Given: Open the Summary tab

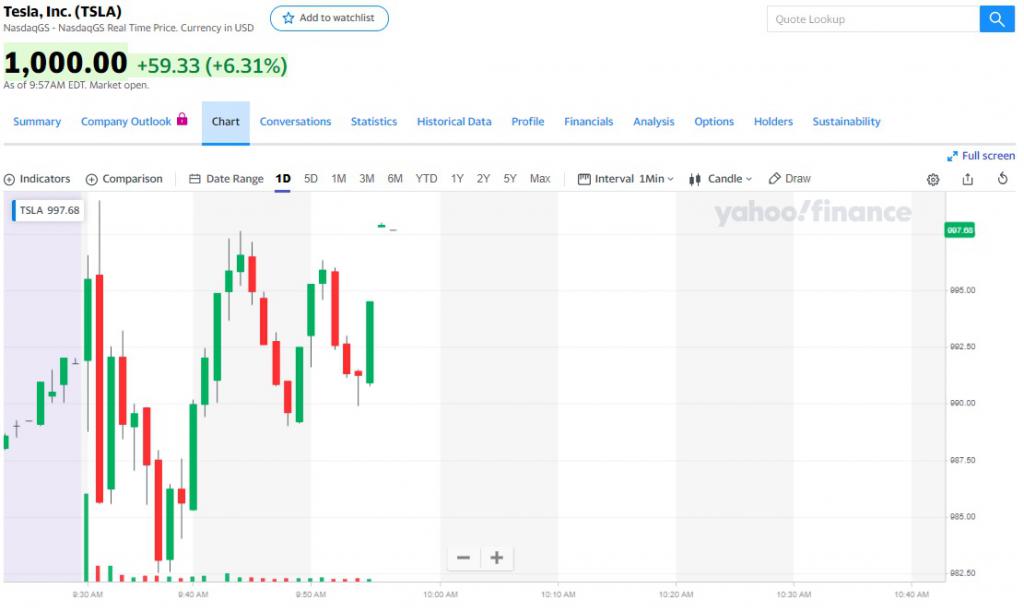Looking at the screenshot, I should click(x=37, y=121).
